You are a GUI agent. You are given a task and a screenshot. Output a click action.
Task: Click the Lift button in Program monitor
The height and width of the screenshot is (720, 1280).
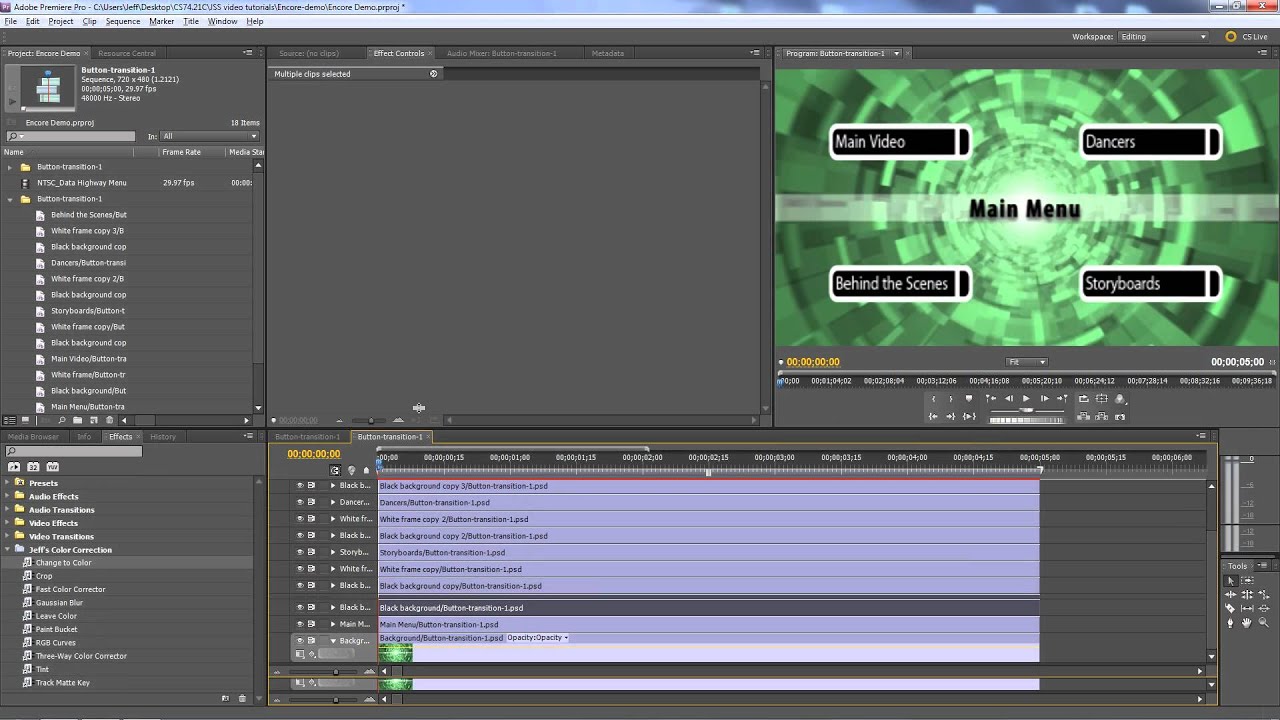tap(1083, 417)
